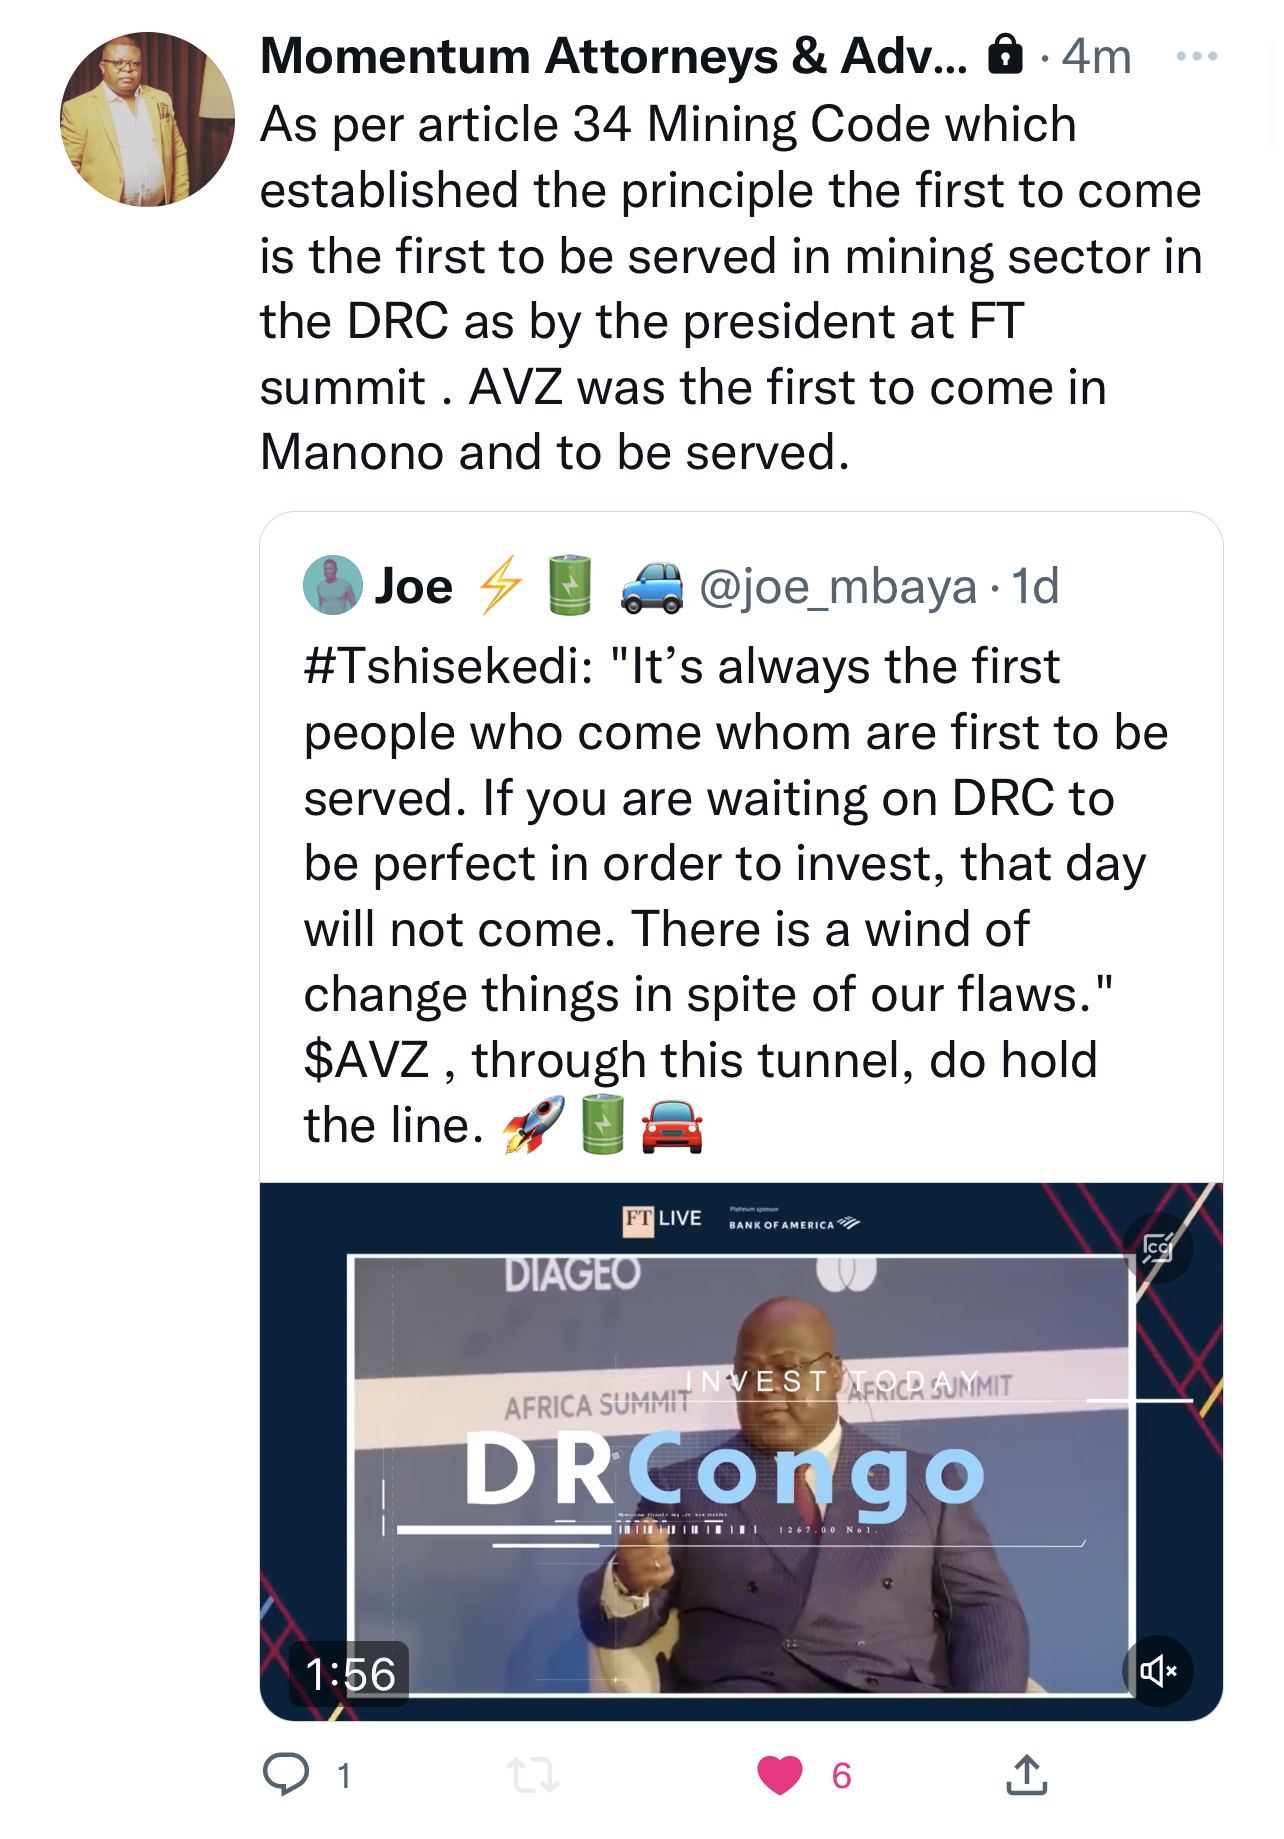The width and height of the screenshot is (1284, 1839).
Task: Play the DR Congo video thumbnail
Action: 740,1450
